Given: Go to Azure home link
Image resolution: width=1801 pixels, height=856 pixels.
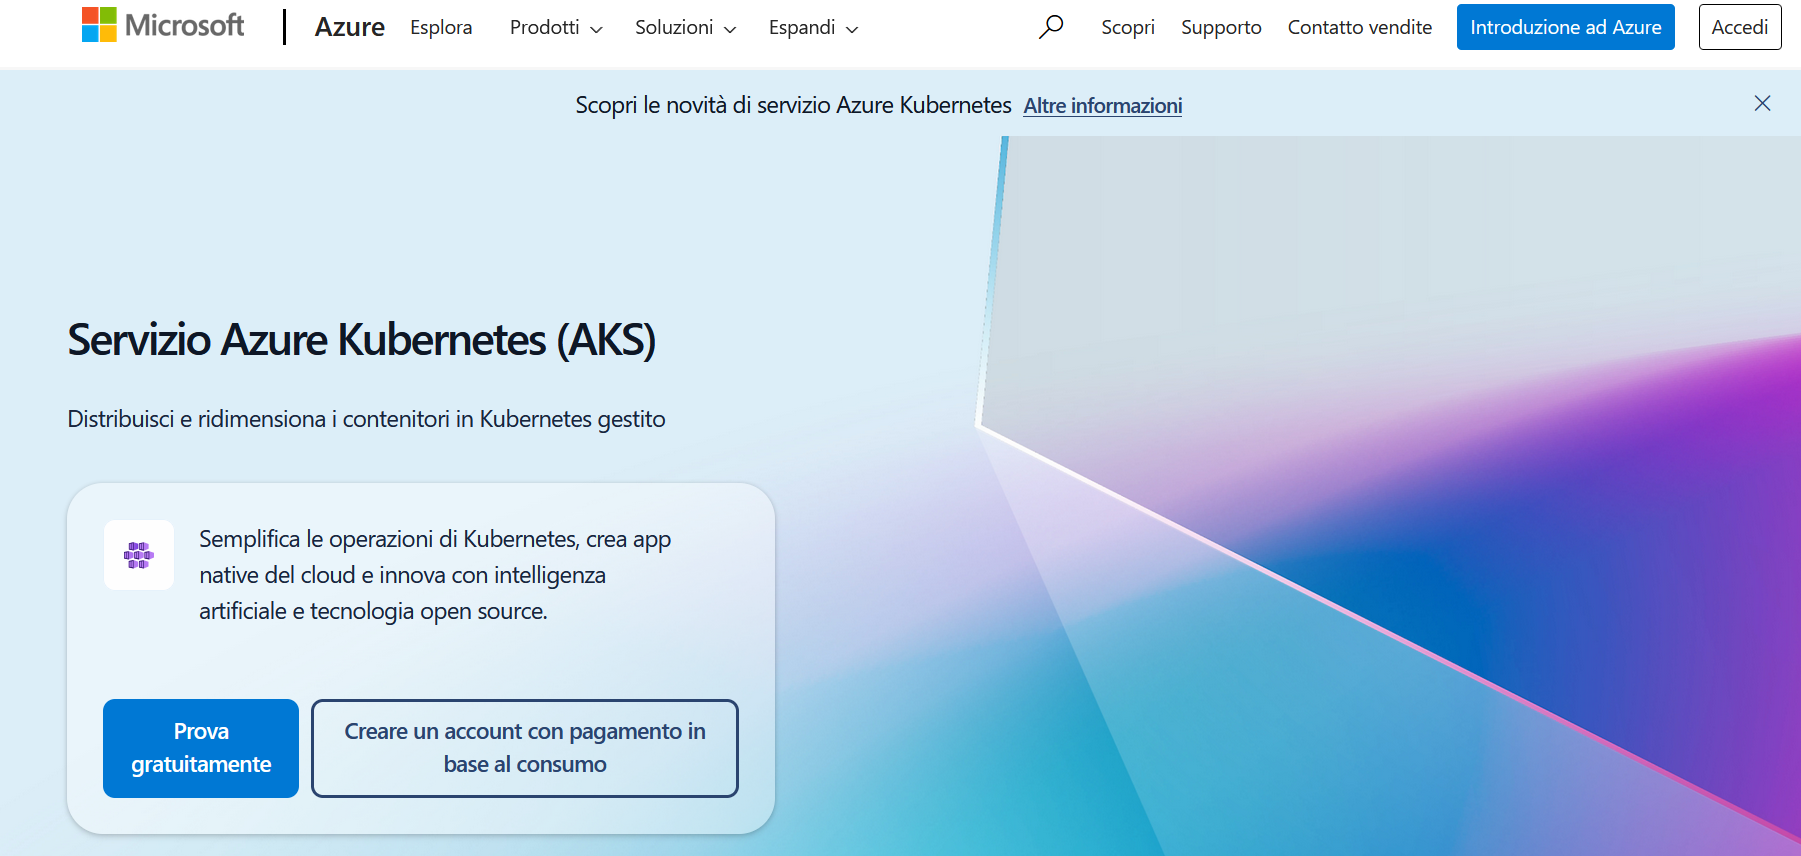Looking at the screenshot, I should tap(349, 27).
